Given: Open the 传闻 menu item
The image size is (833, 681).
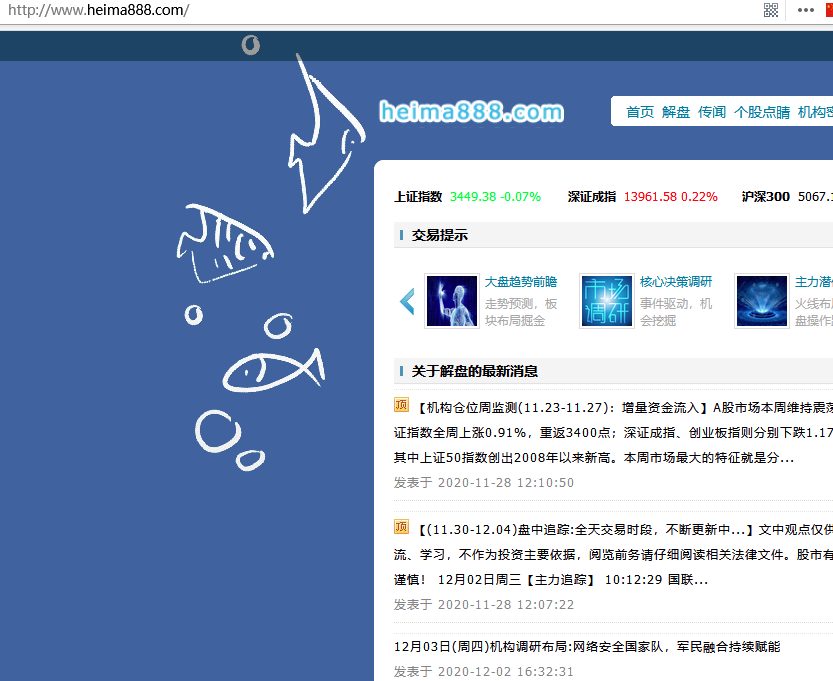Looking at the screenshot, I should coord(711,111).
